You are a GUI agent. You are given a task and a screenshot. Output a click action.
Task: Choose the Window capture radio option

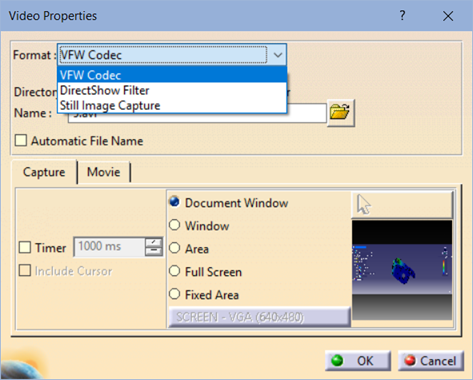click(x=175, y=225)
